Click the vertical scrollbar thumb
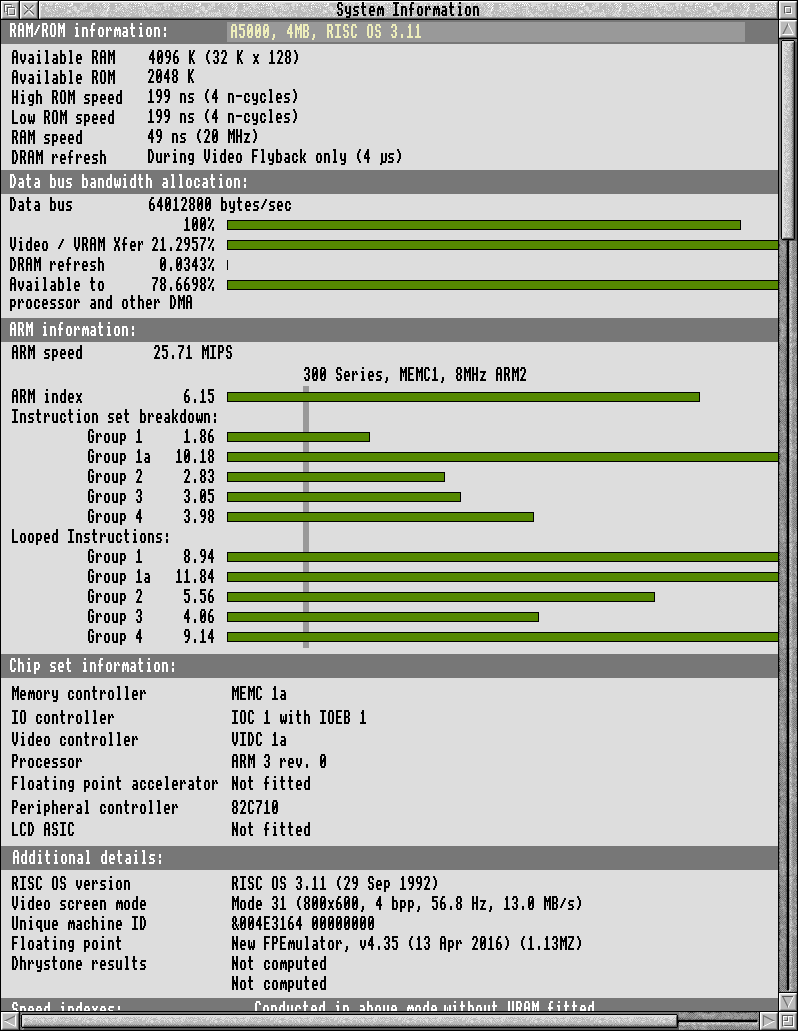 (787, 139)
